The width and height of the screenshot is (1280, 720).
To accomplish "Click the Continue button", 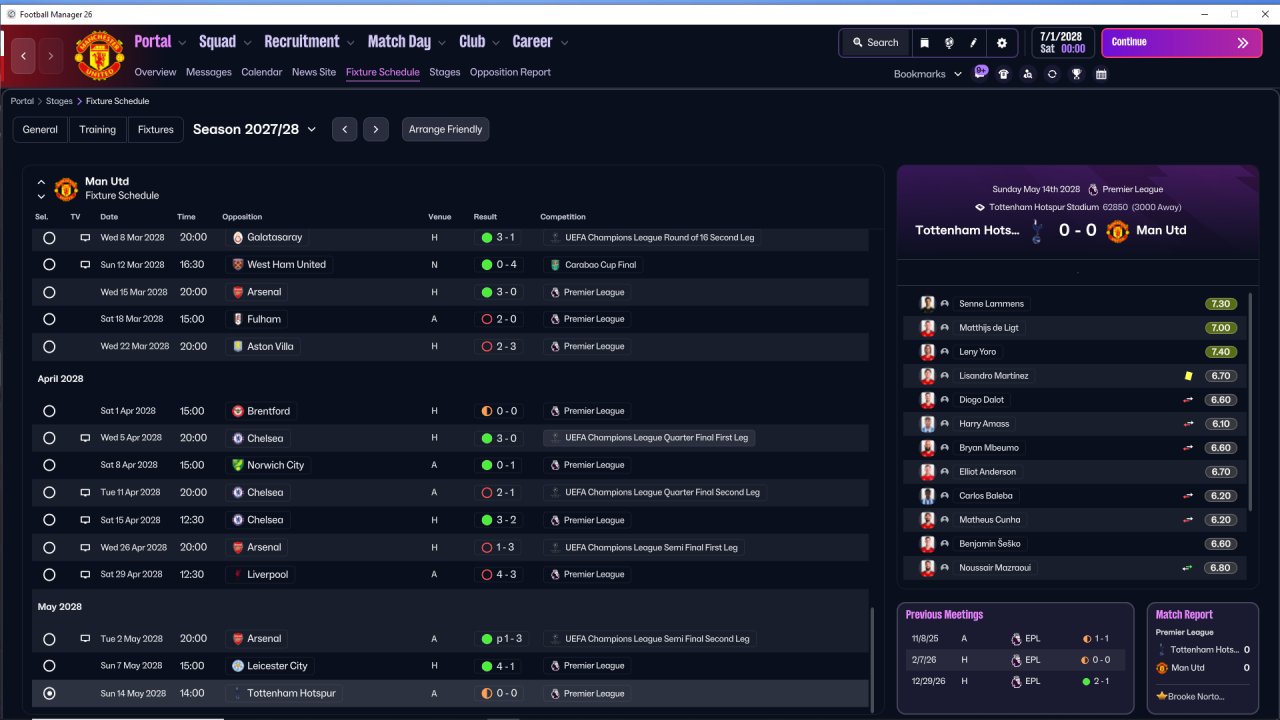I will click(1181, 43).
